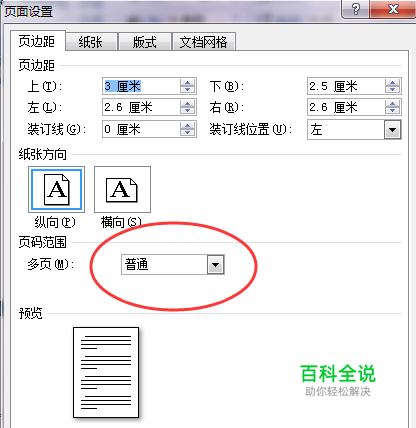
Task: Click the page preview thumbnail
Action: (106, 372)
